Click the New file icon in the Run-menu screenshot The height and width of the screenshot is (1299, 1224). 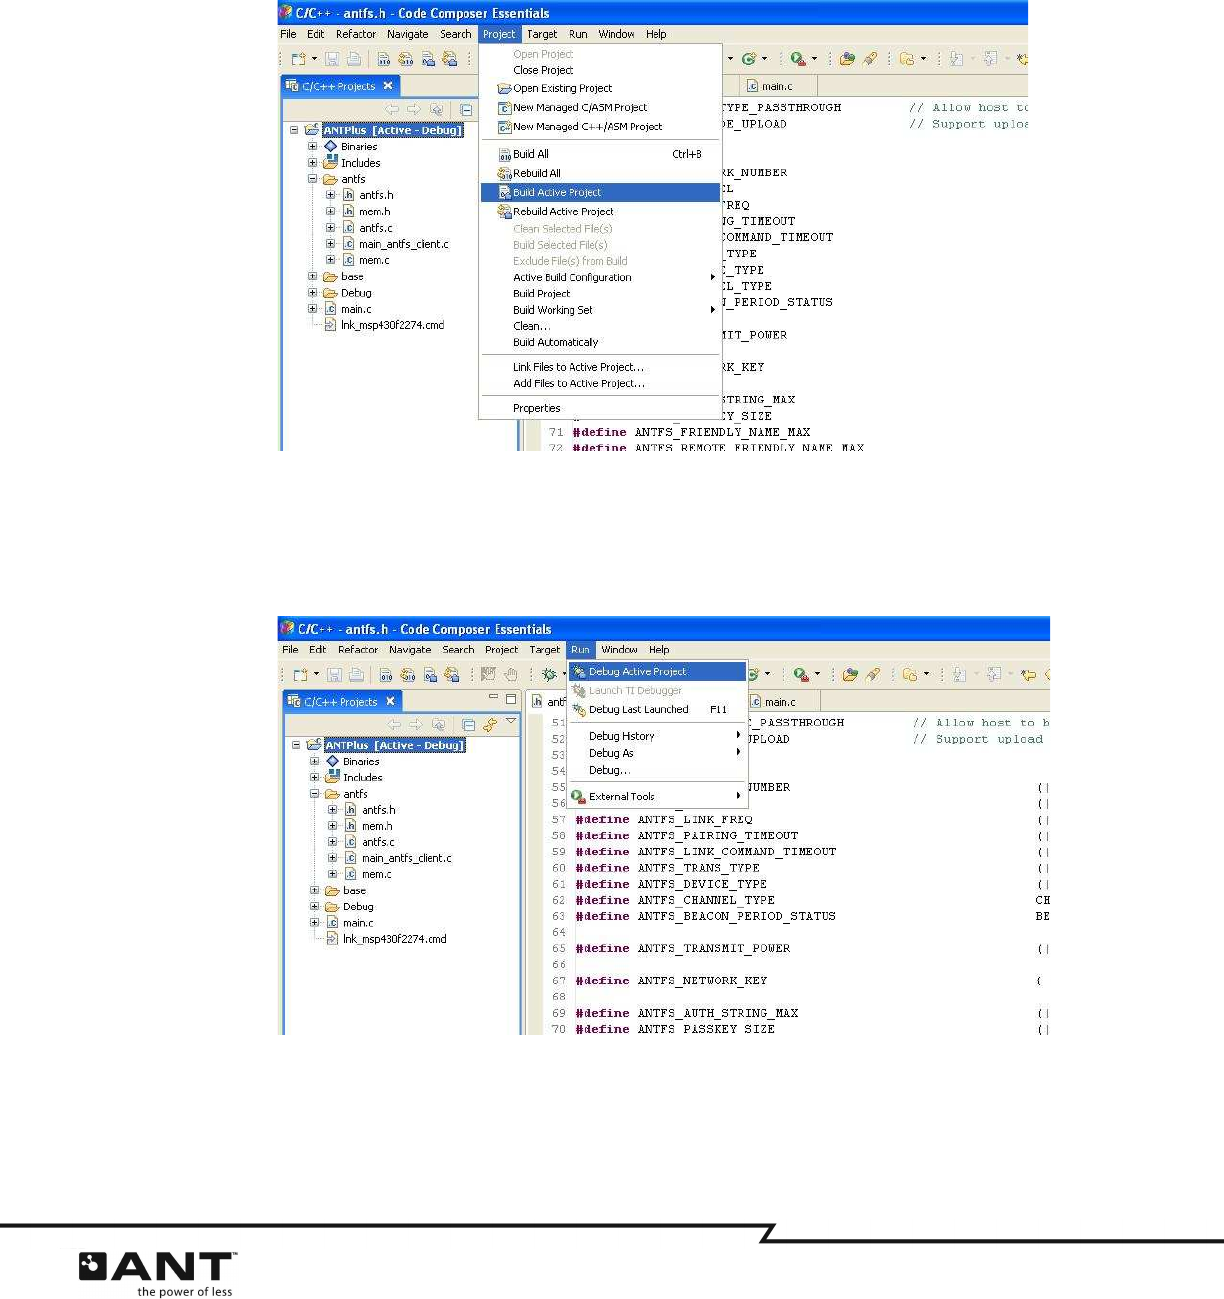point(300,675)
